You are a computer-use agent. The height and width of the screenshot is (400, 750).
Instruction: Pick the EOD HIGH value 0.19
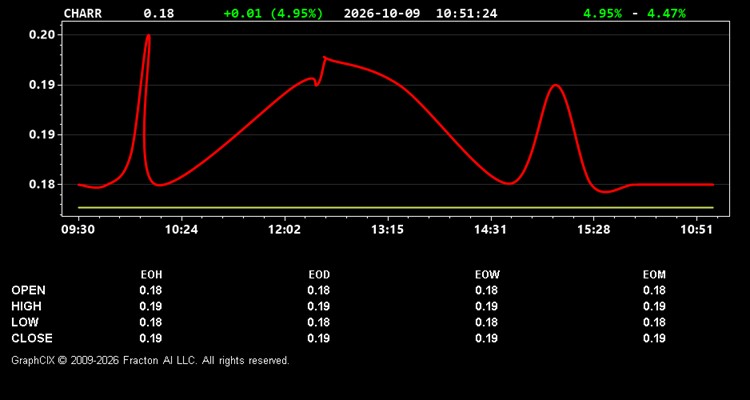coord(319,306)
